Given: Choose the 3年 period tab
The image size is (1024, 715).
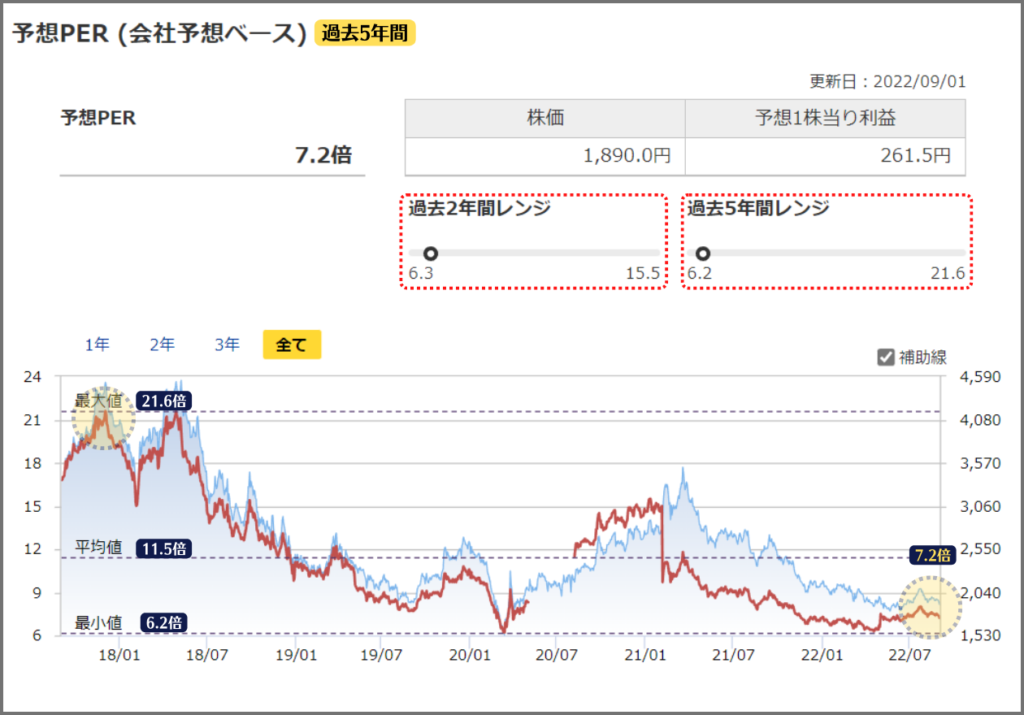Looking at the screenshot, I should (x=227, y=344).
